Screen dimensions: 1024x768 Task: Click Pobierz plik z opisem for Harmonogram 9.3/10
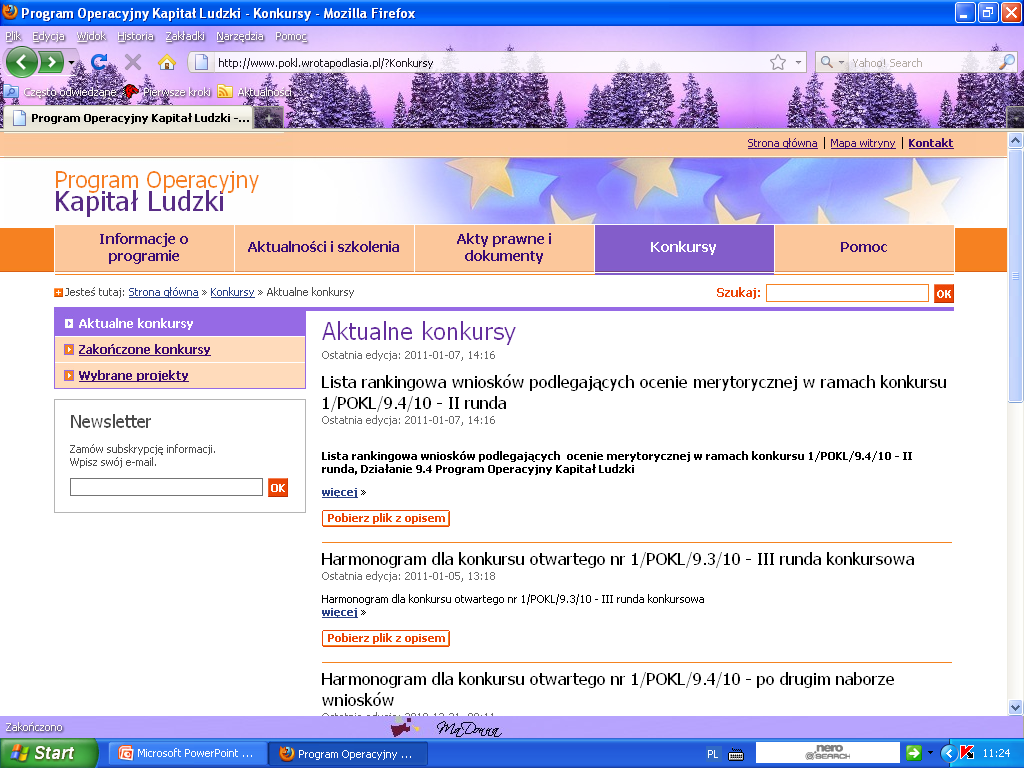coord(386,638)
